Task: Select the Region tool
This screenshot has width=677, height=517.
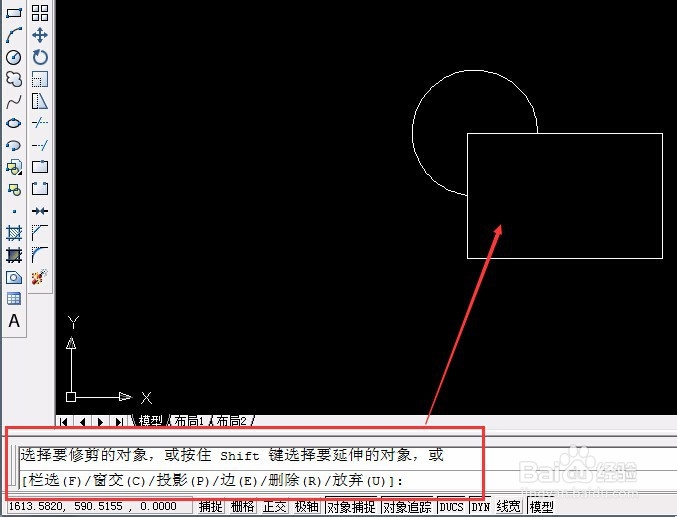Action: click(x=14, y=277)
